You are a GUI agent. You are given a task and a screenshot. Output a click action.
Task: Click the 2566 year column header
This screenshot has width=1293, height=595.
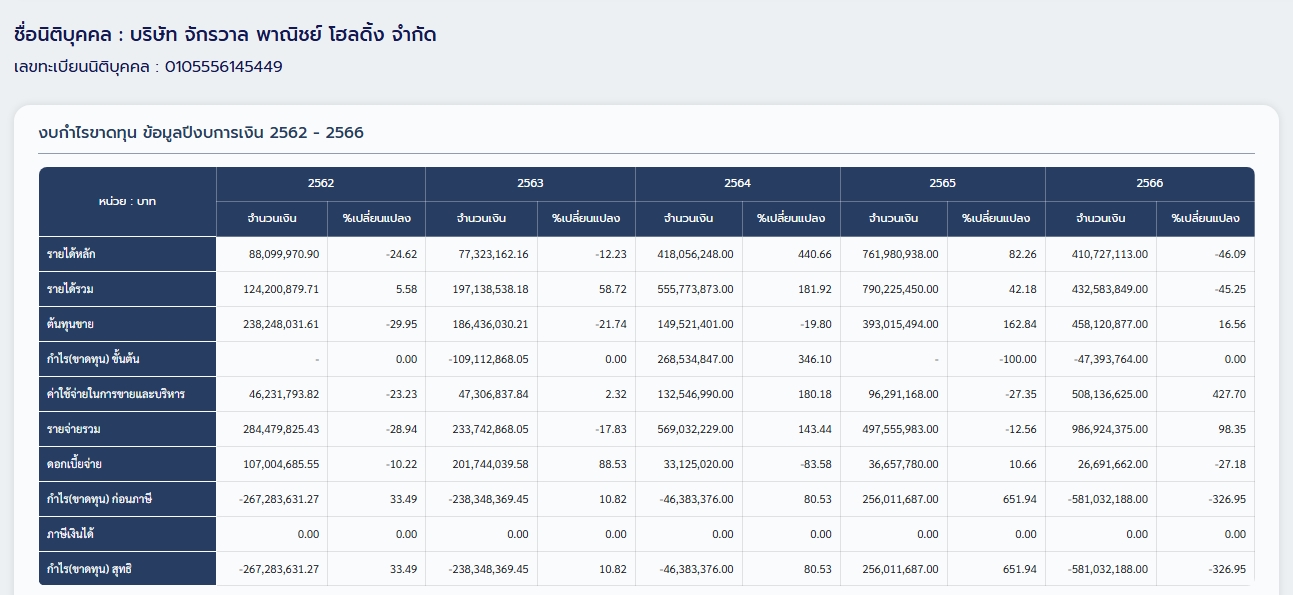[x=1149, y=183]
